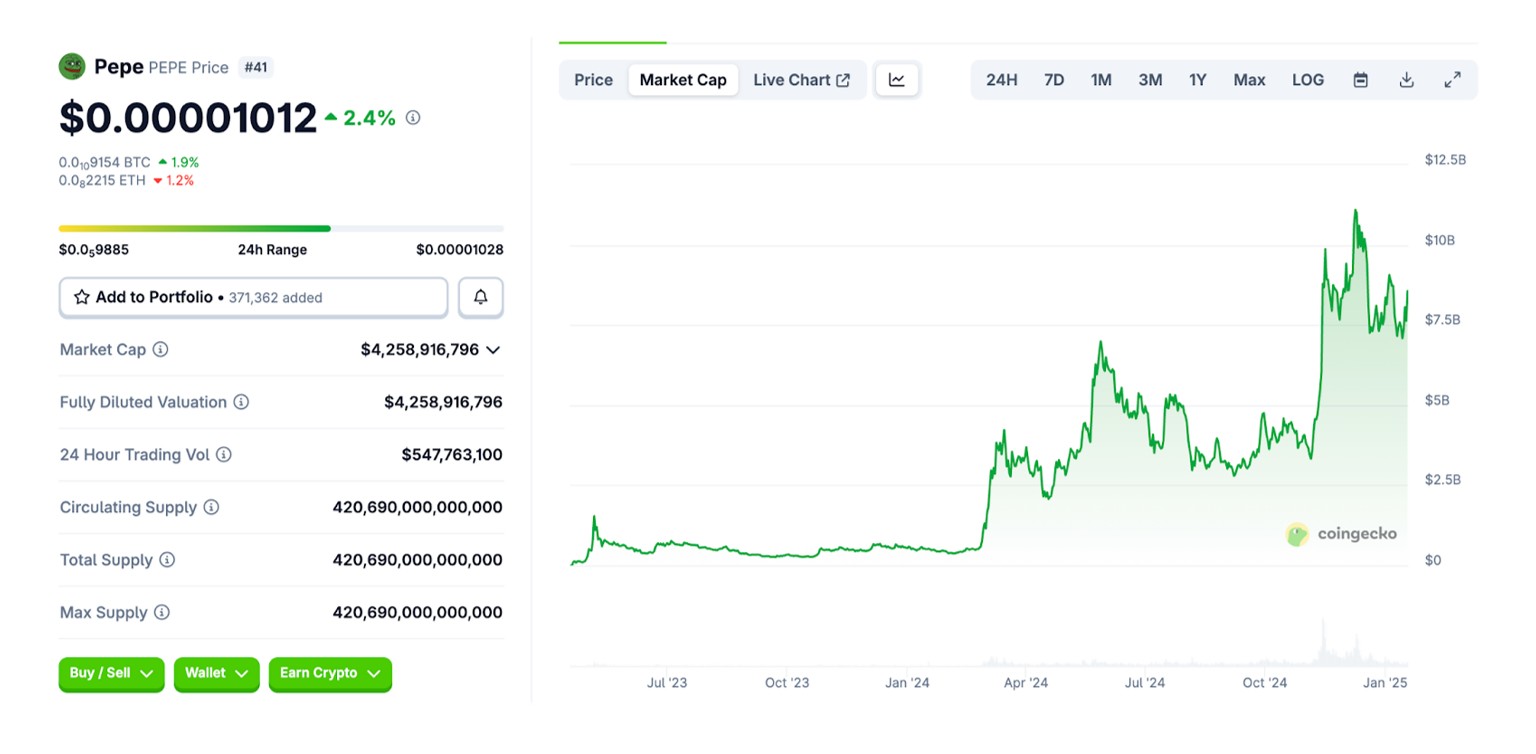Viewport: 1536px width, 754px height.
Task: Click star icon in Add to Portfolio
Action: point(82,298)
